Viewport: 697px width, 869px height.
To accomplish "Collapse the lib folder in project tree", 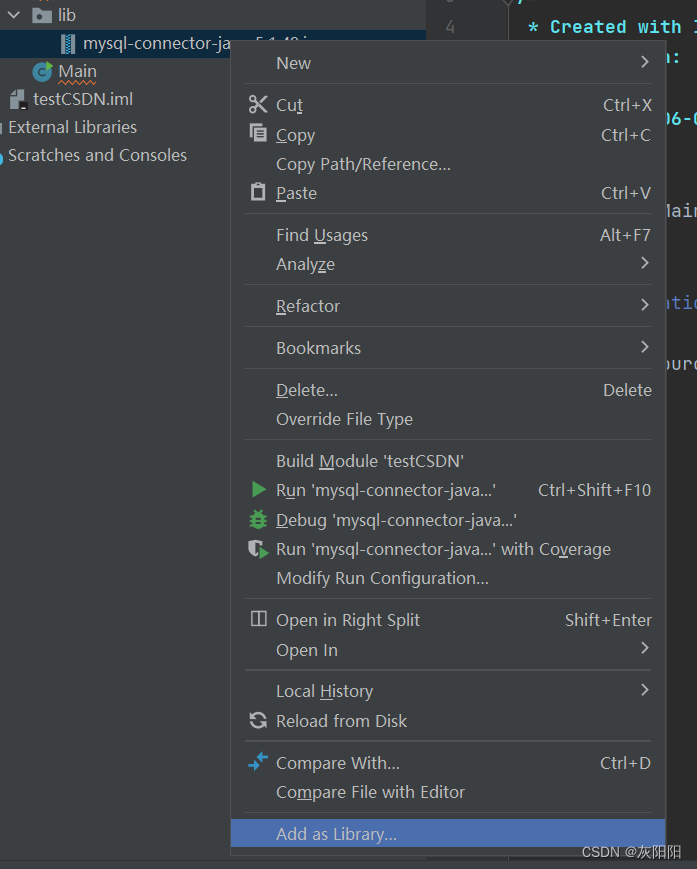I will point(12,15).
